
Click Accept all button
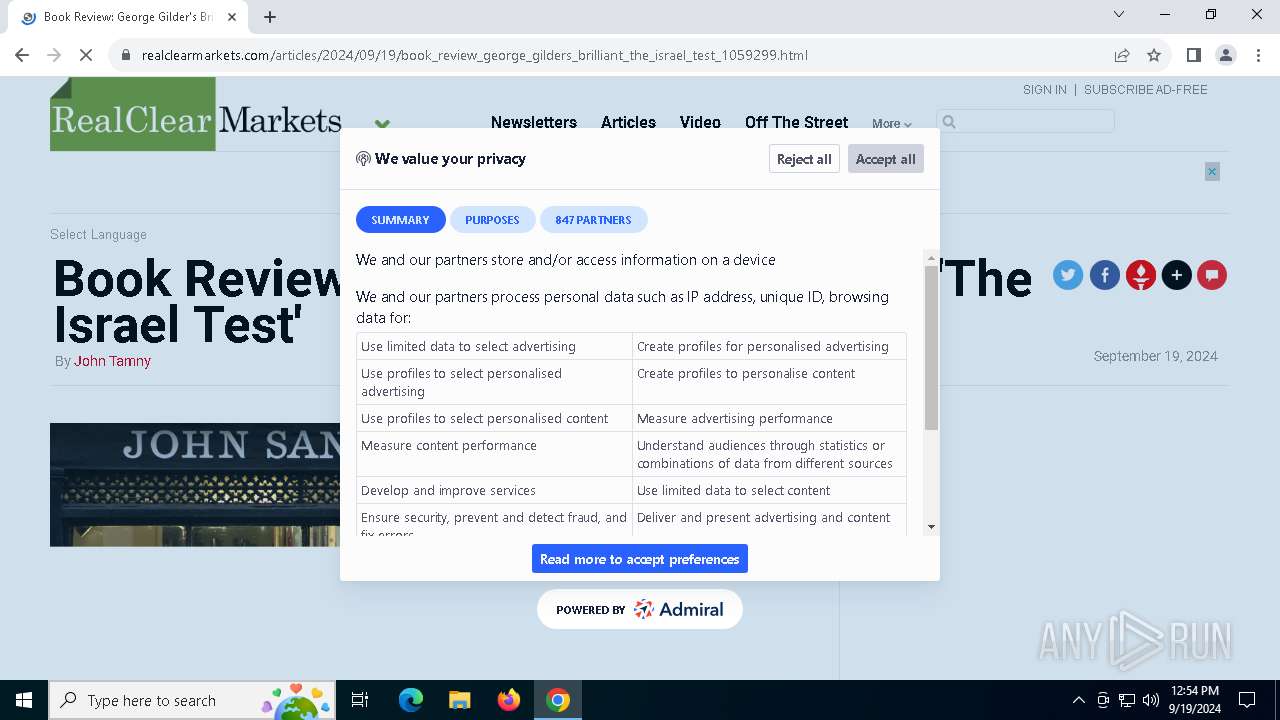point(885,159)
